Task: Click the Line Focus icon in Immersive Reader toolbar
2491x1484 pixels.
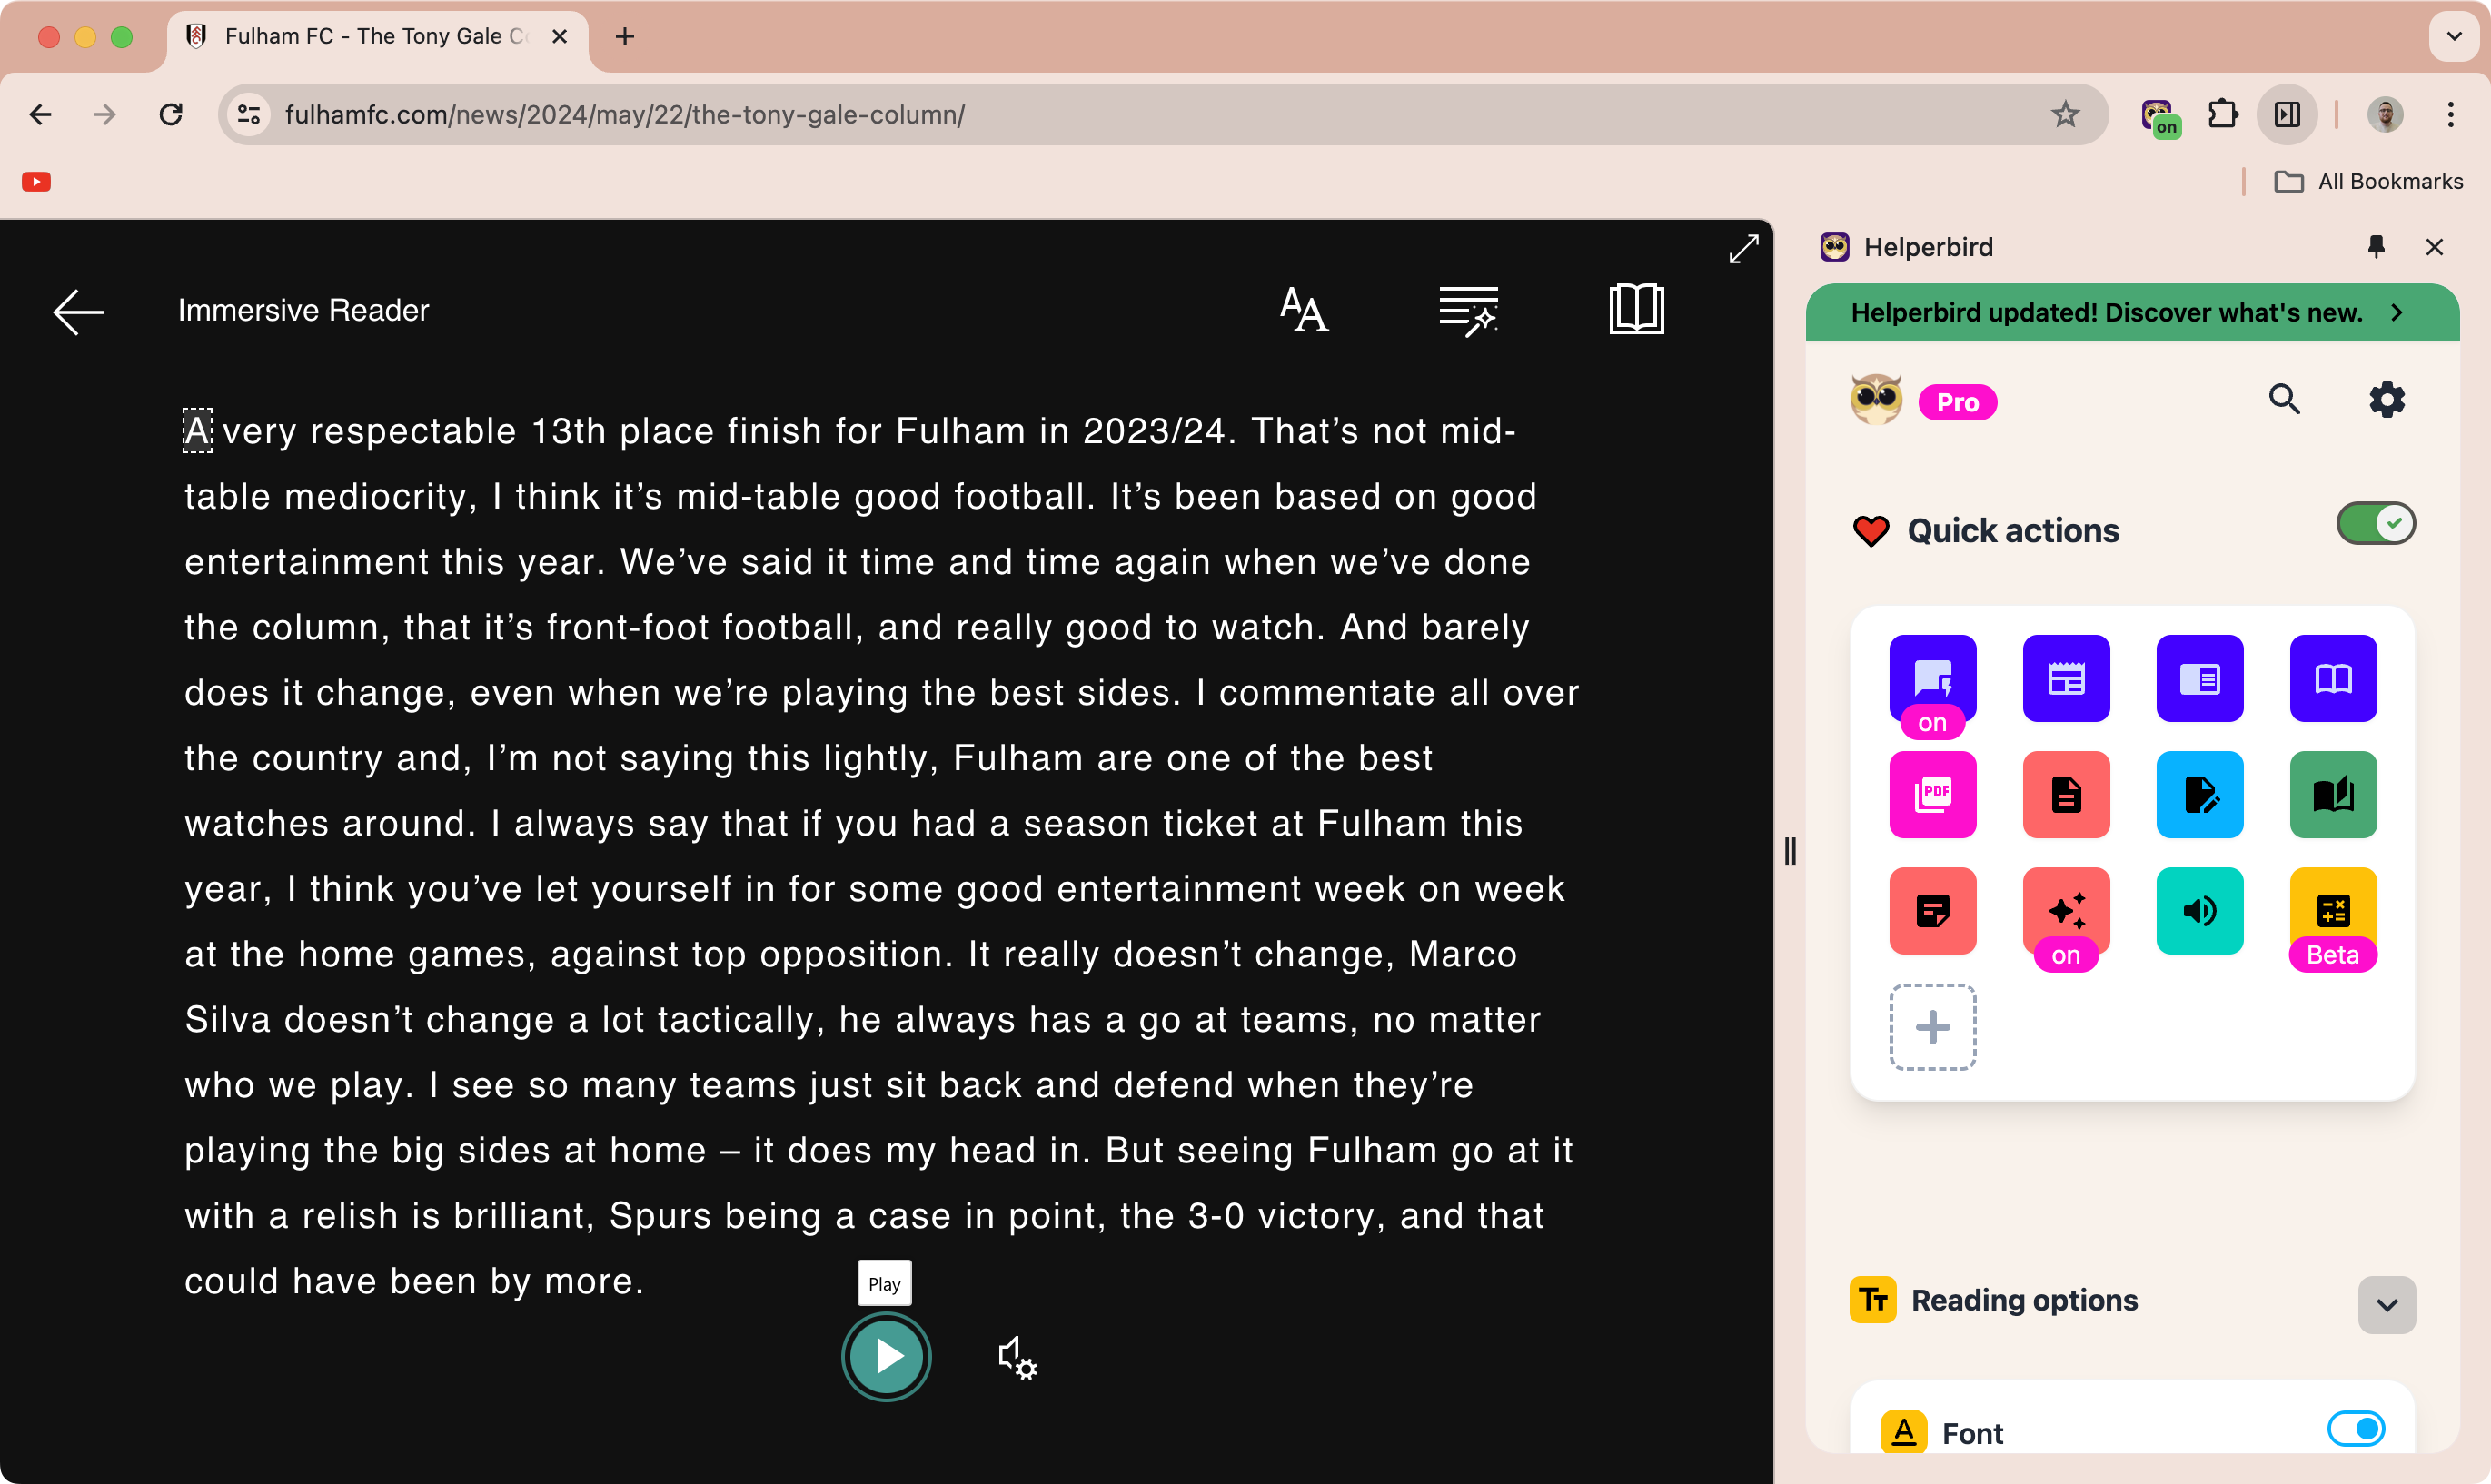Action: tap(1466, 309)
